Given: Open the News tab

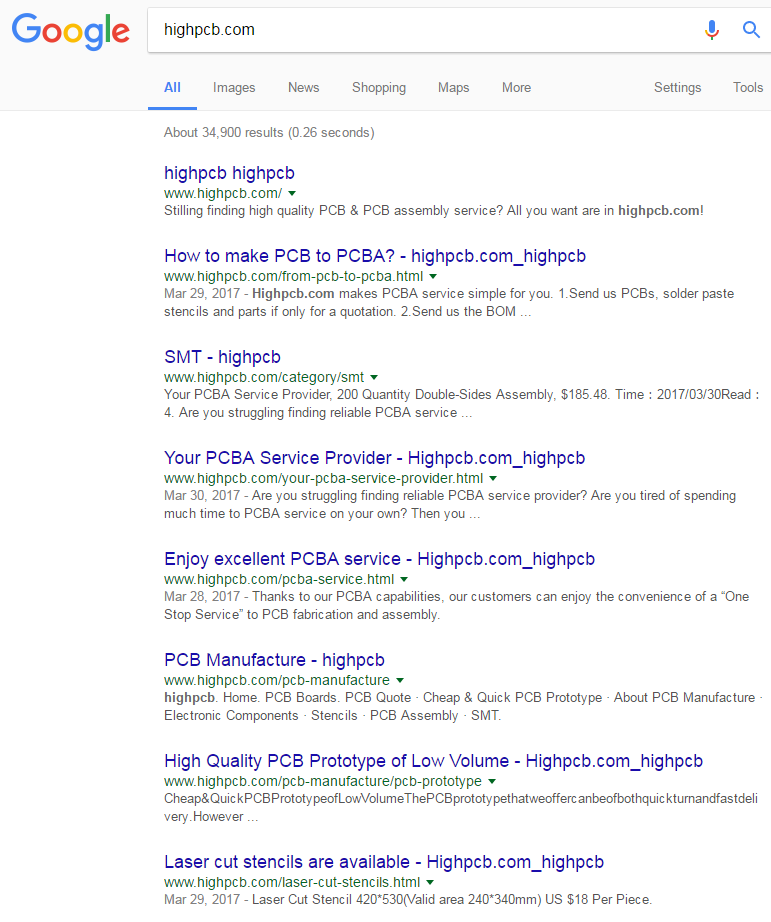Looking at the screenshot, I should click(x=303, y=88).
